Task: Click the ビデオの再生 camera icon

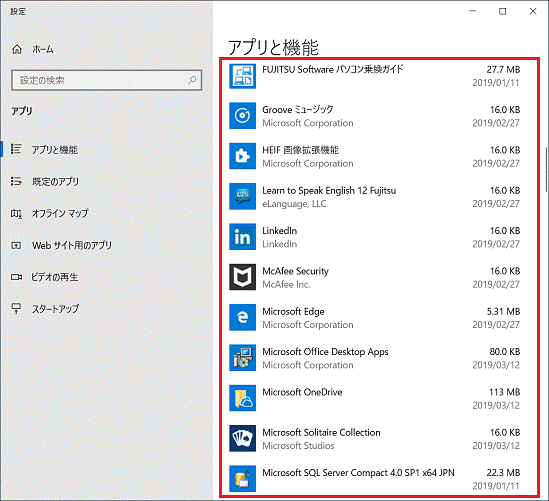Action: pos(16,277)
